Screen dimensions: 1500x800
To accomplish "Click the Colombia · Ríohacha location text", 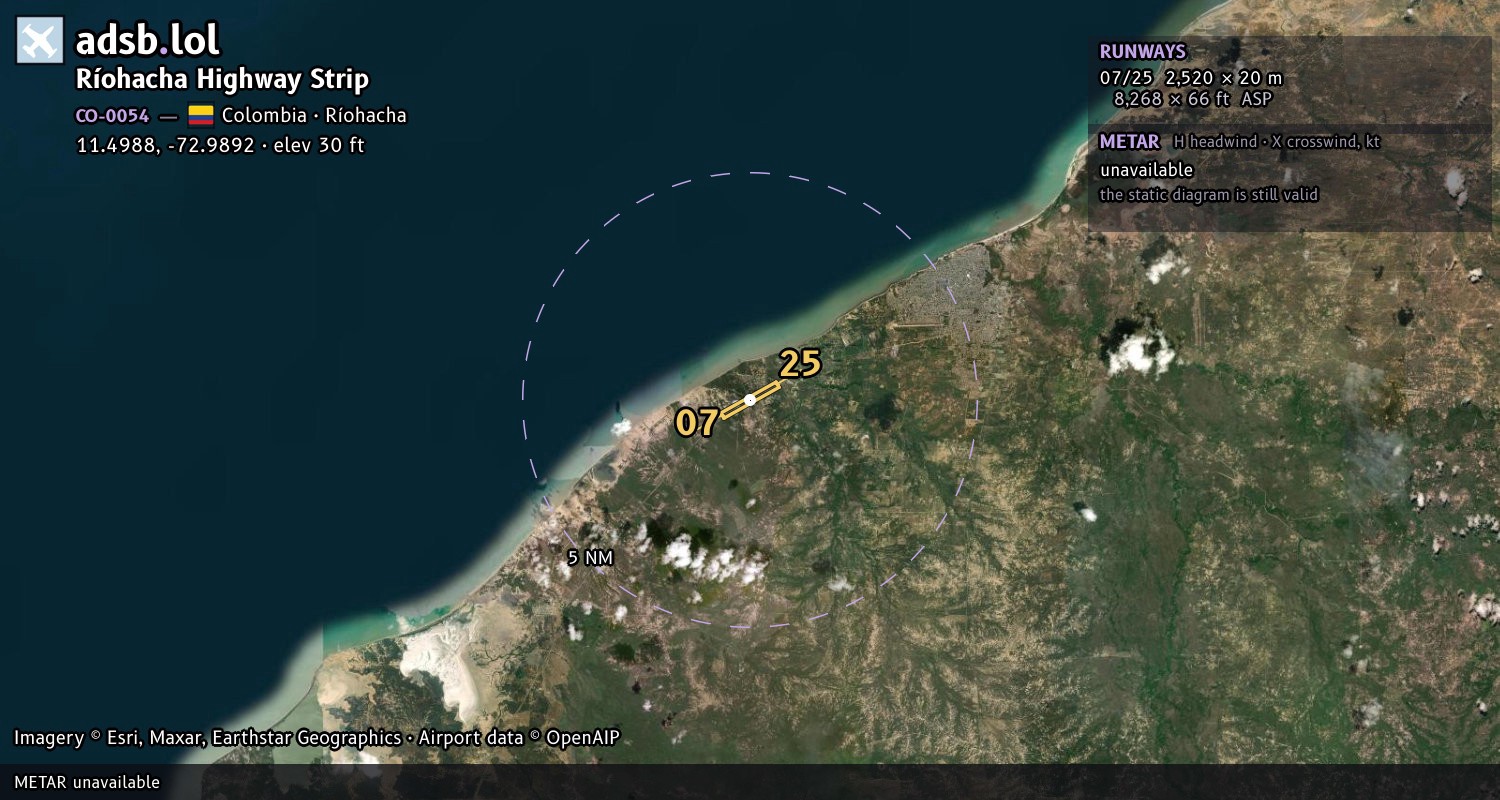I will 314,115.
